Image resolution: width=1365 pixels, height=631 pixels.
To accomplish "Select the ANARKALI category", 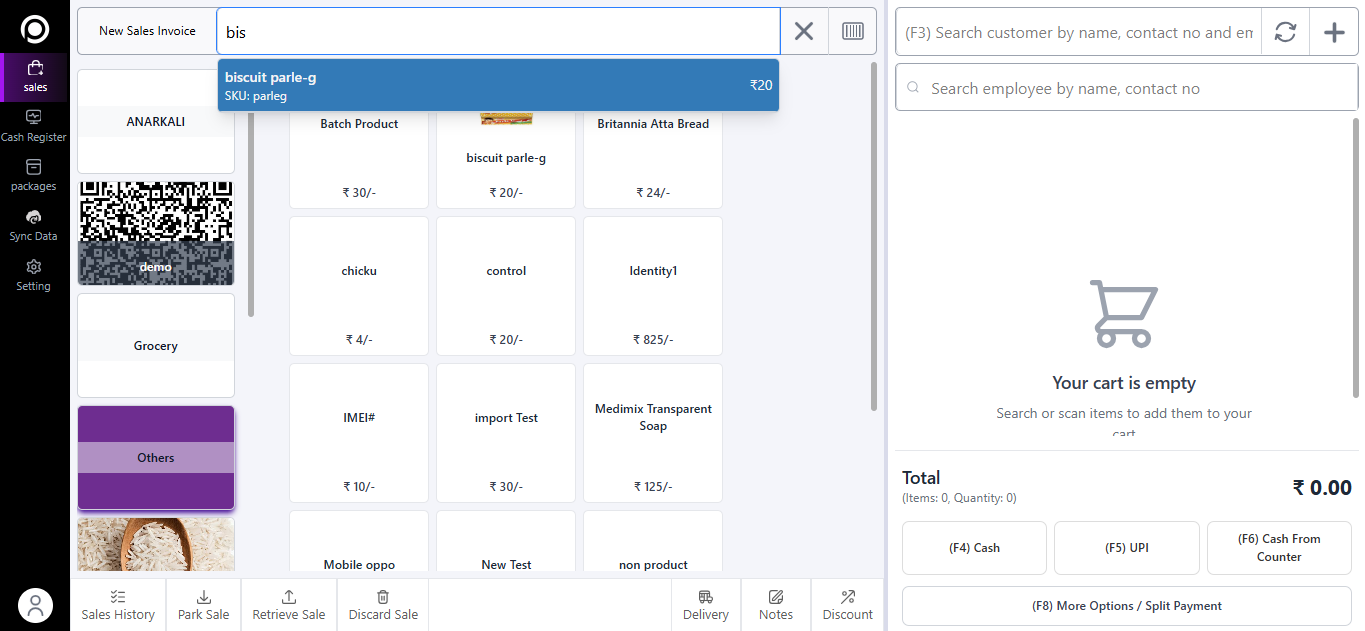I will coord(156,121).
